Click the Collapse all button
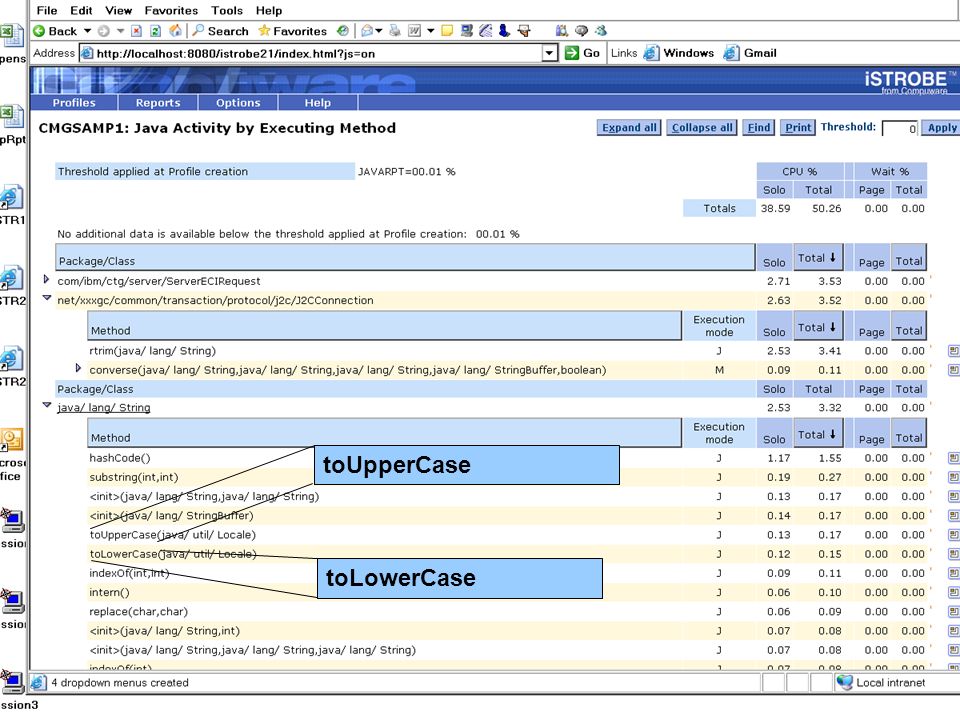This screenshot has height=720, width=960. pos(702,127)
